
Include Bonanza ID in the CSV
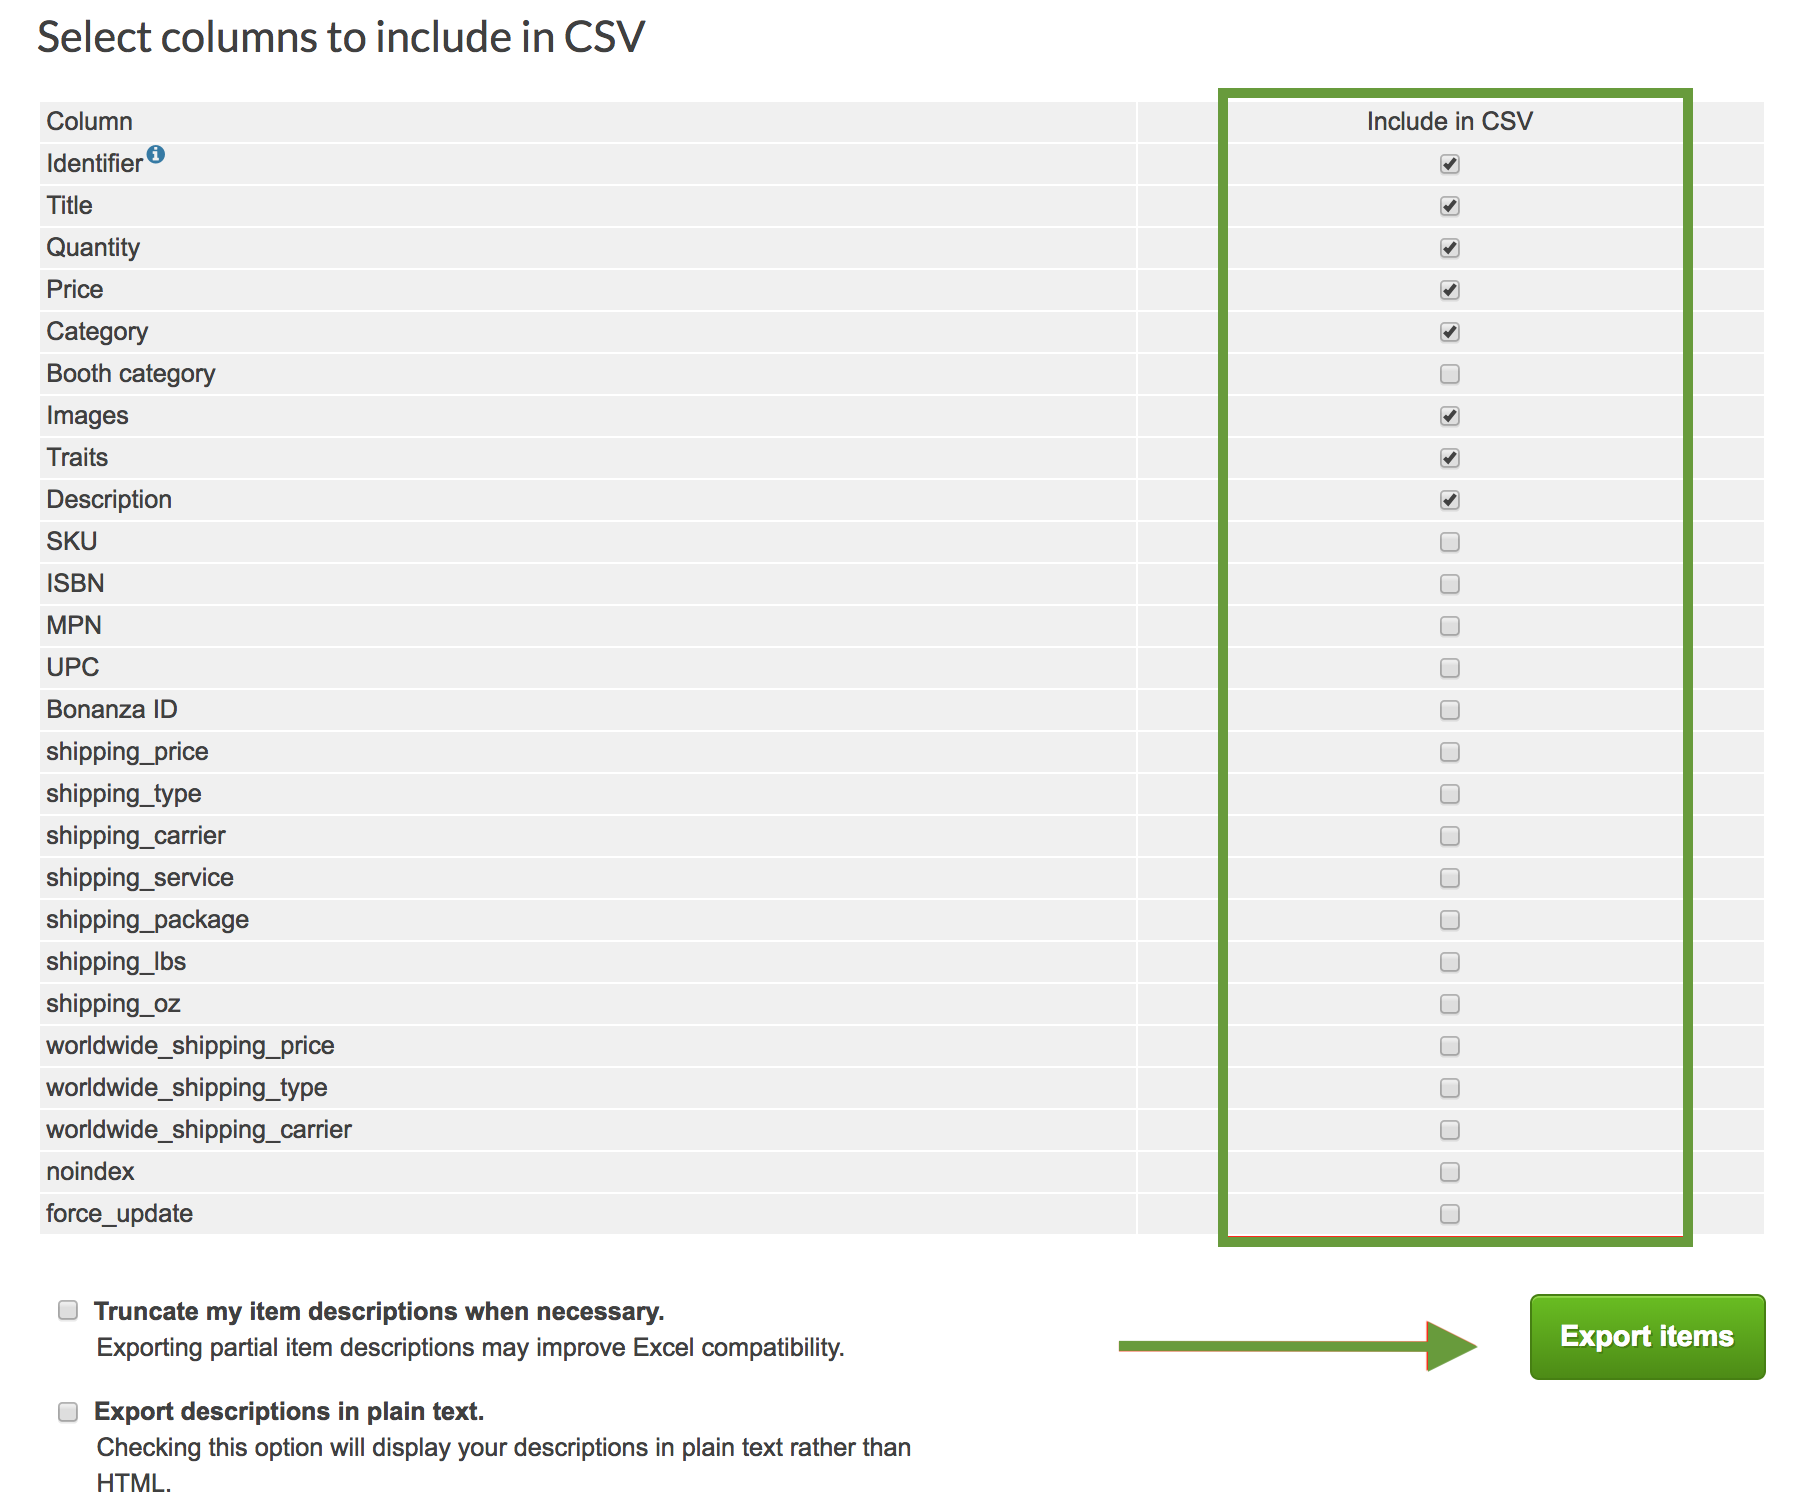(x=1449, y=710)
